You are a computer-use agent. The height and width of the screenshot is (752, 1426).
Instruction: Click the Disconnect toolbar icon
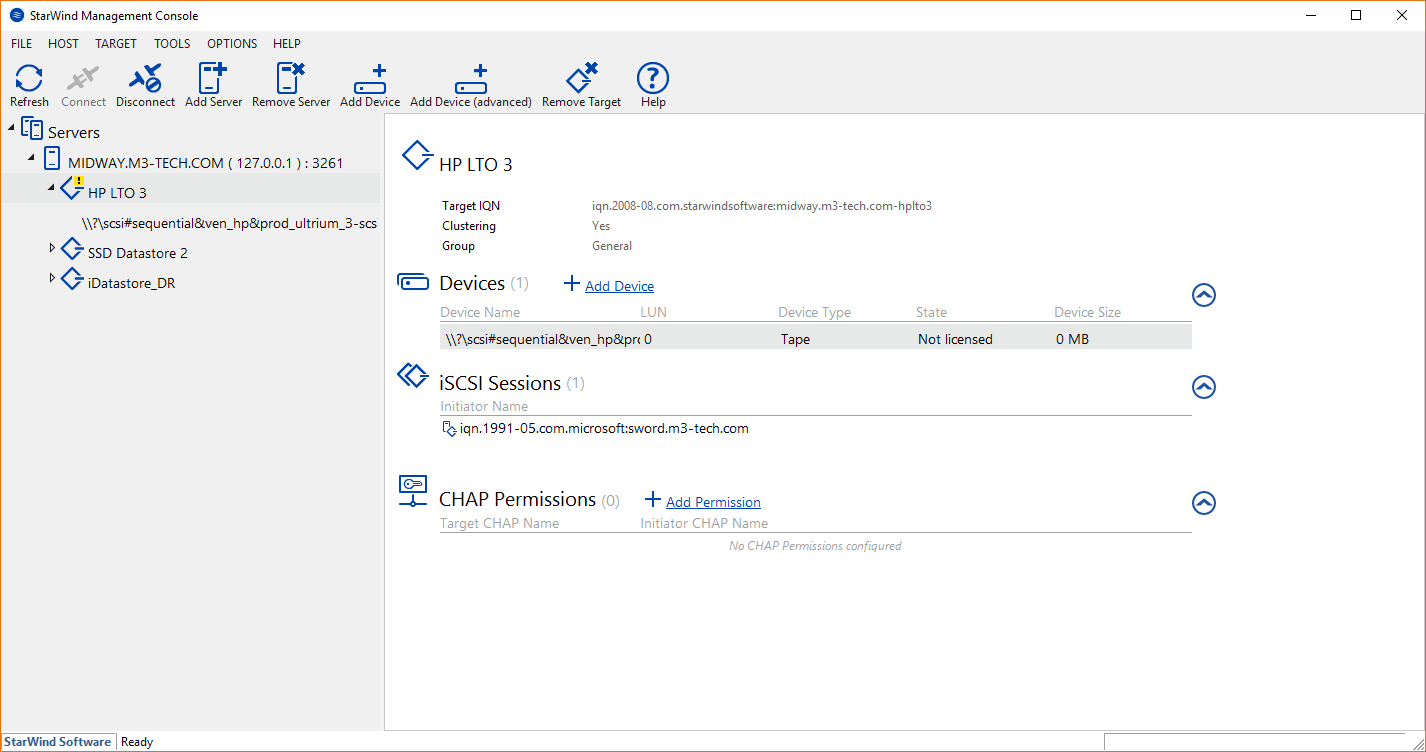[x=145, y=78]
